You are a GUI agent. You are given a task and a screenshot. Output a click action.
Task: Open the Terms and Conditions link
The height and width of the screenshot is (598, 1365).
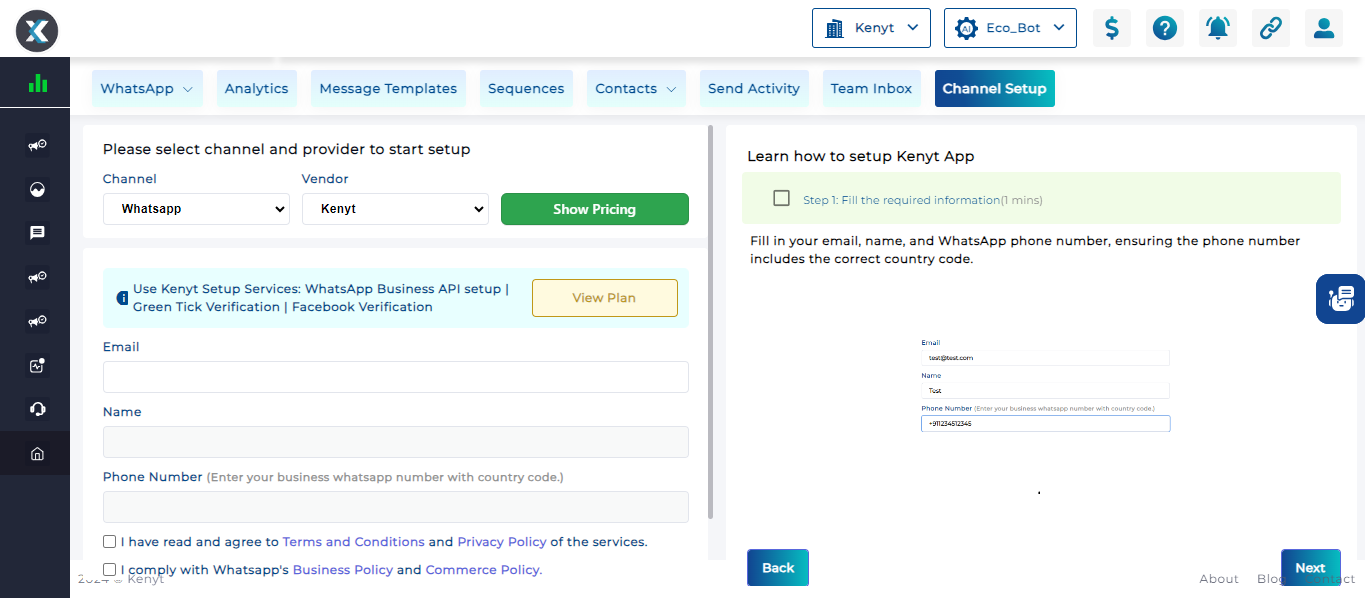pos(354,542)
